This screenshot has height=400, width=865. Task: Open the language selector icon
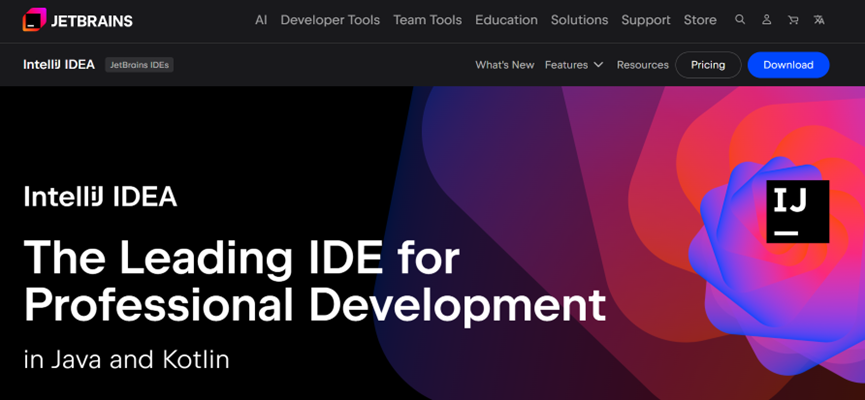click(819, 20)
